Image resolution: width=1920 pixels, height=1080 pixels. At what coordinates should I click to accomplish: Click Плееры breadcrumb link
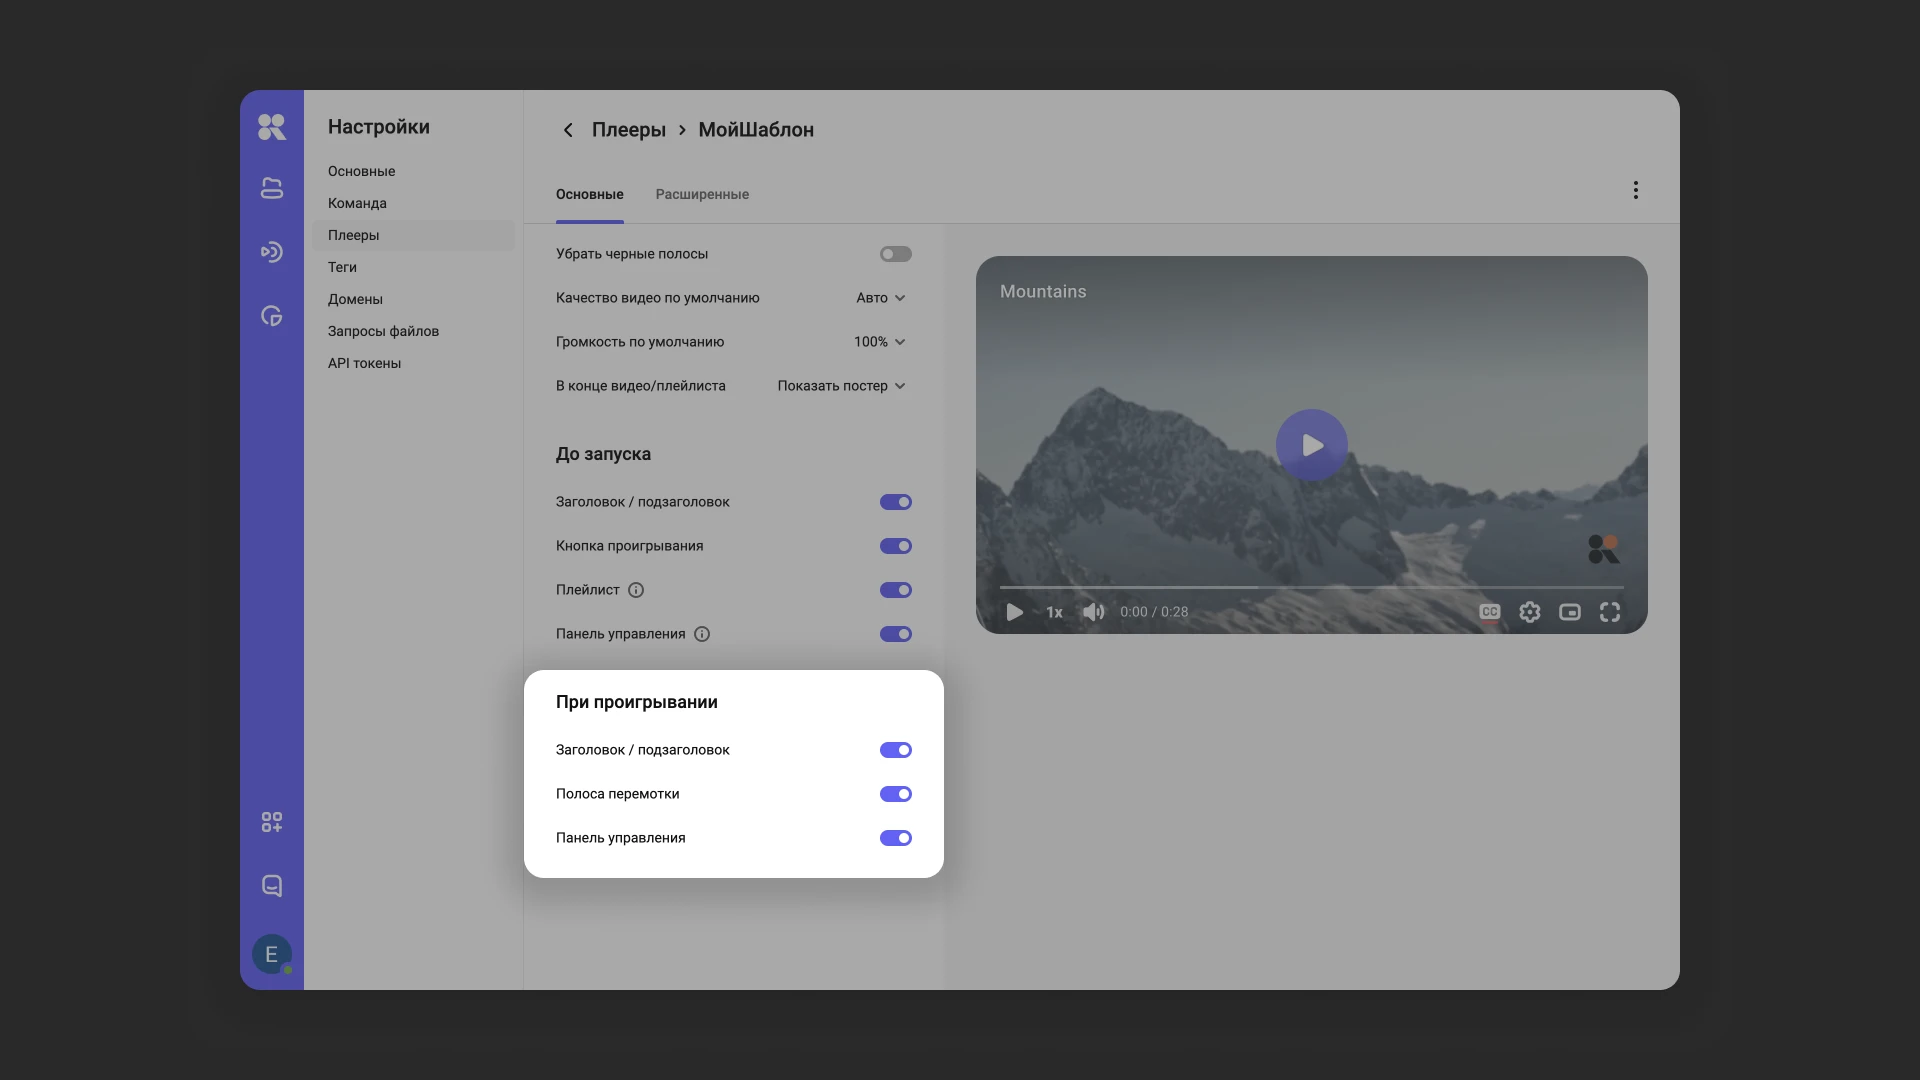coord(628,130)
